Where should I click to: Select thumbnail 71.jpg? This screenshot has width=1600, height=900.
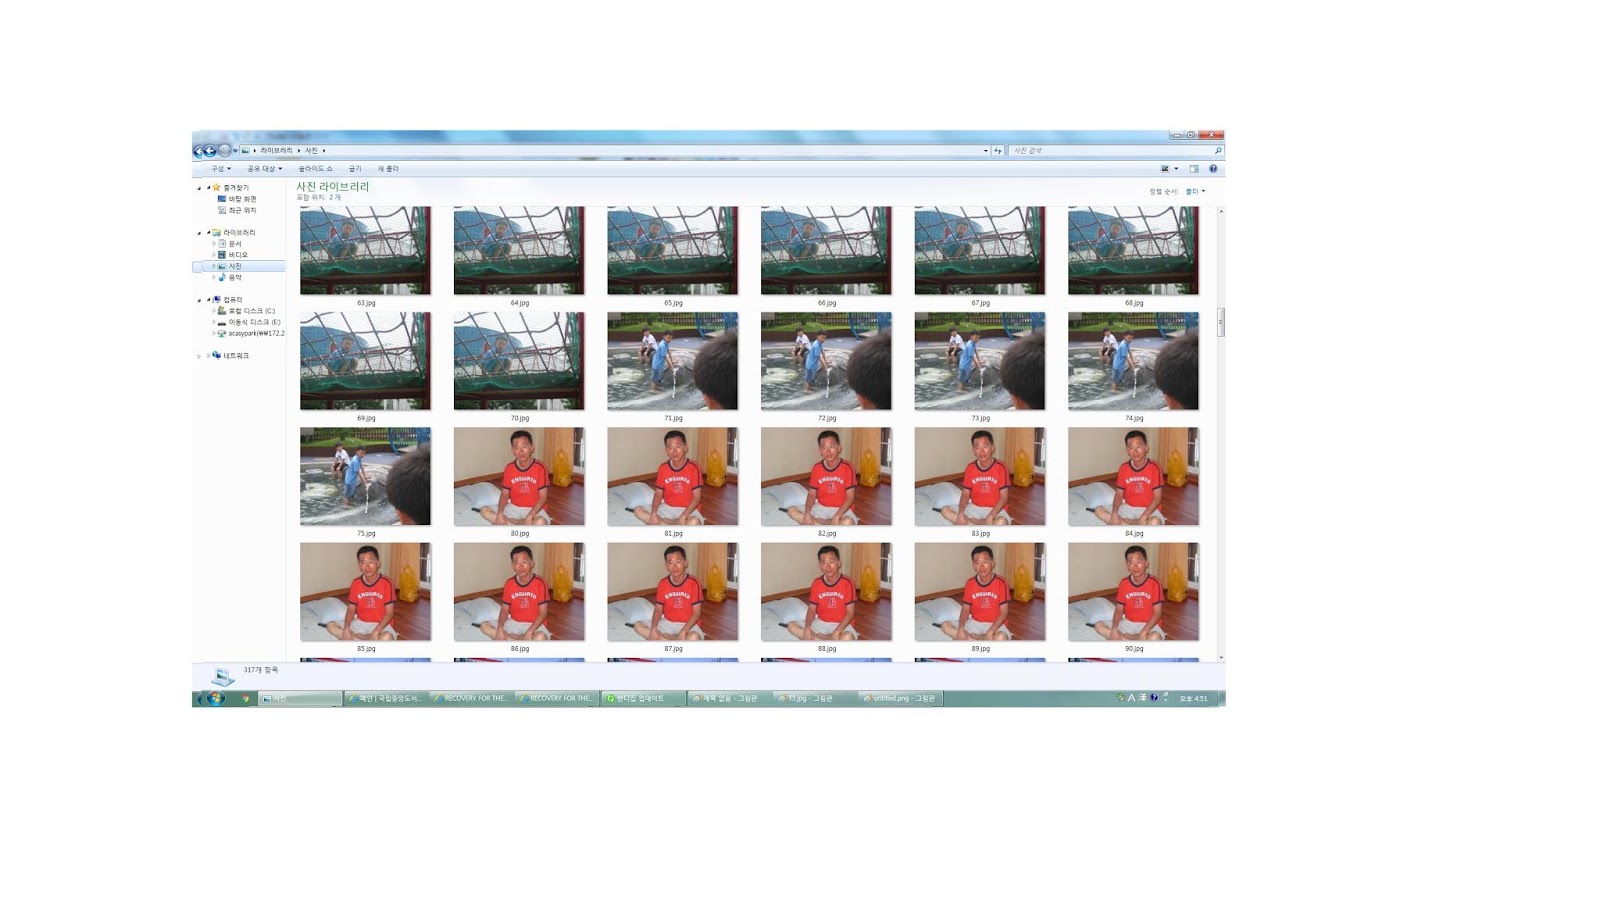[x=672, y=361]
